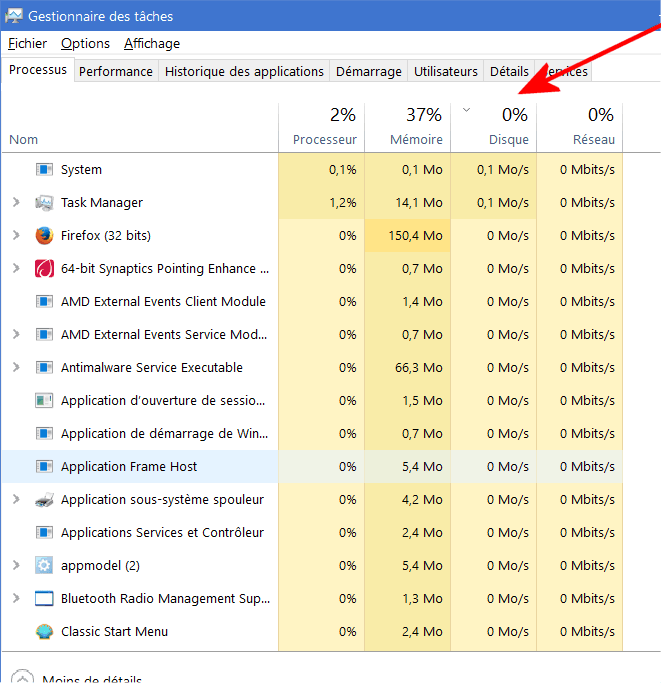661x683 pixels.
Task: Click the Classic Start Menu shell icon
Action: tap(44, 632)
